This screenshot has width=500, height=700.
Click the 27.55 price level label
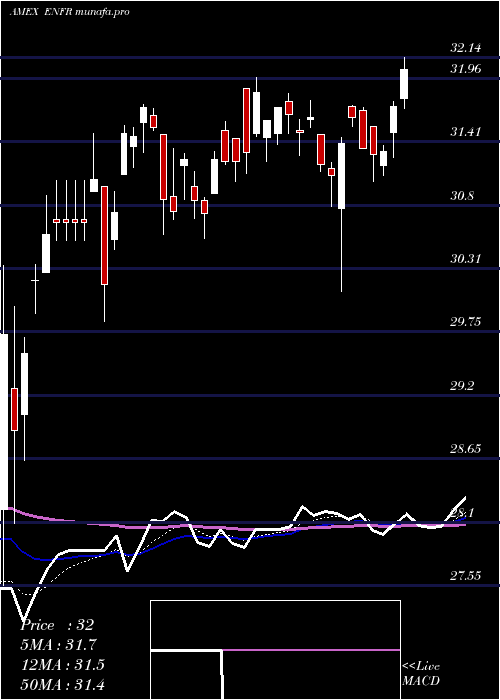(x=466, y=575)
